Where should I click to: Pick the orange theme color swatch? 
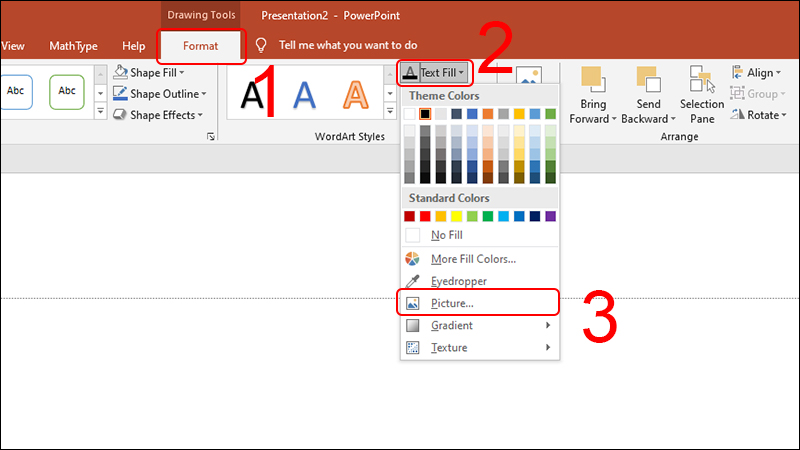tap(488, 114)
